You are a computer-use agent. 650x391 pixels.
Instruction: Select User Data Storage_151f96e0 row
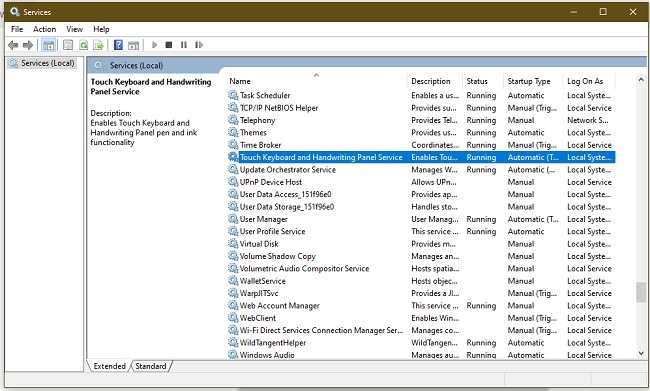421,206
